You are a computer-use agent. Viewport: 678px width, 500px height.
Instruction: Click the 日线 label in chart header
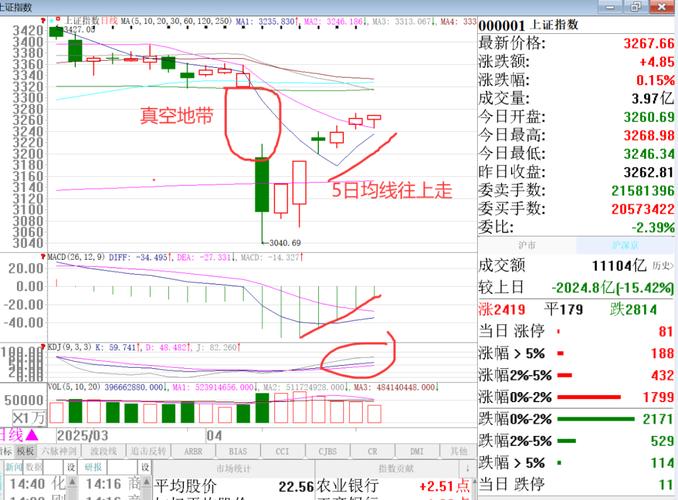tap(110, 21)
